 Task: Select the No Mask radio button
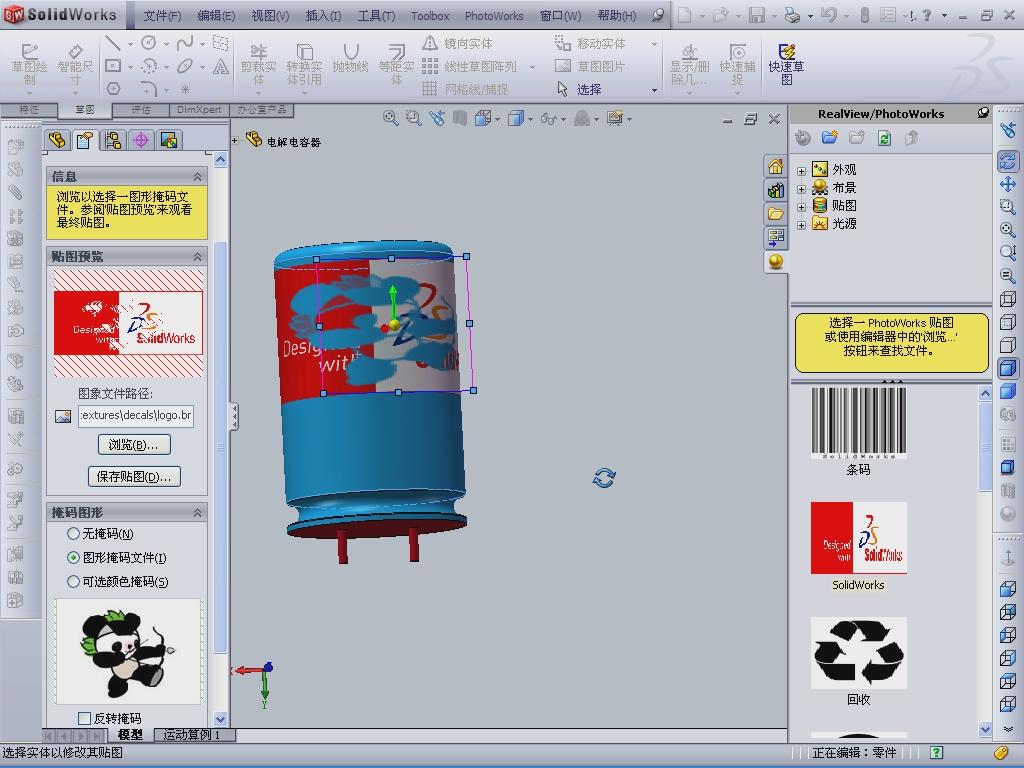tap(73, 534)
